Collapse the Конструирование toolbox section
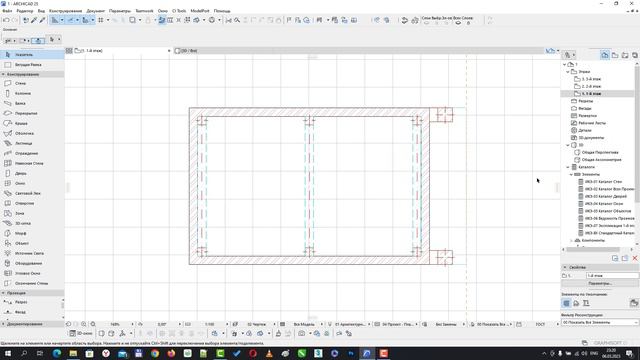This screenshot has height=360, width=640. (x=4, y=74)
